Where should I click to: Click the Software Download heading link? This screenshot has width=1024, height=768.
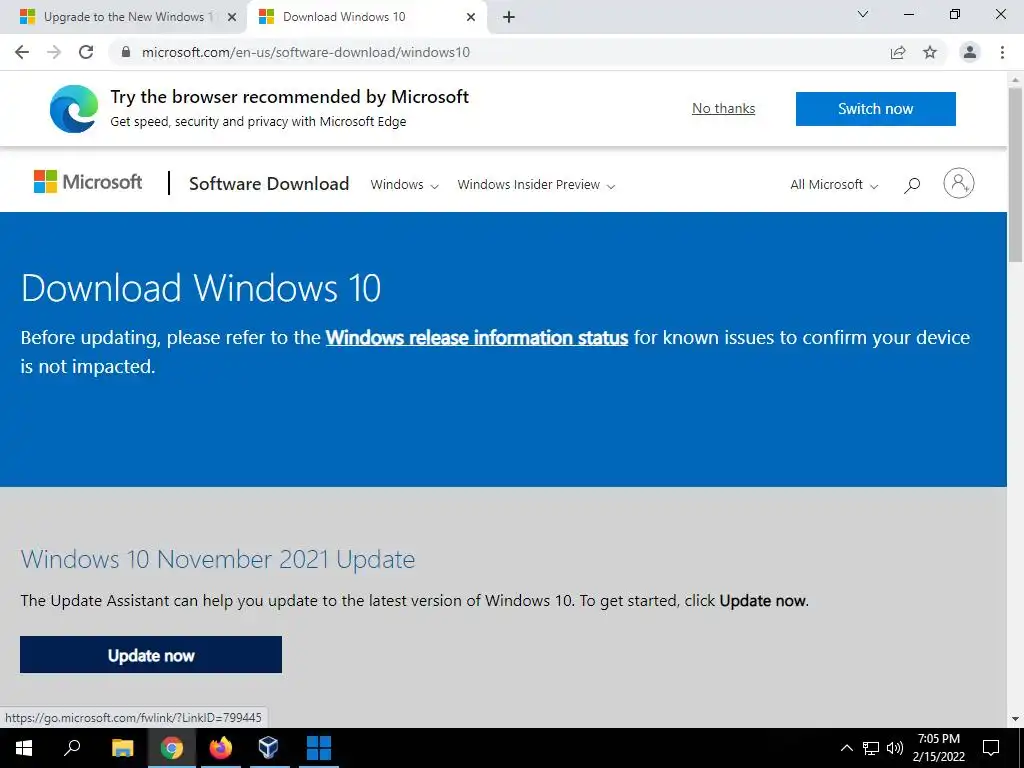point(269,184)
